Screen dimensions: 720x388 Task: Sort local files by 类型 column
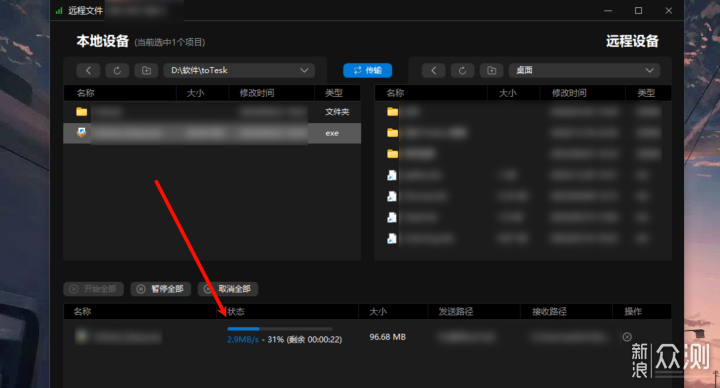click(334, 93)
